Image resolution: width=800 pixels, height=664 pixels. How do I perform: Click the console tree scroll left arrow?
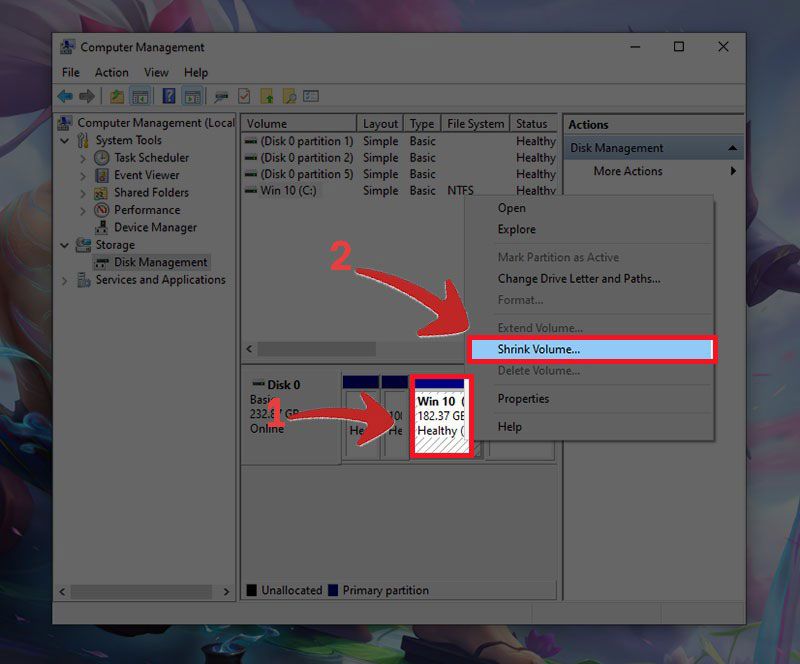[x=62, y=592]
